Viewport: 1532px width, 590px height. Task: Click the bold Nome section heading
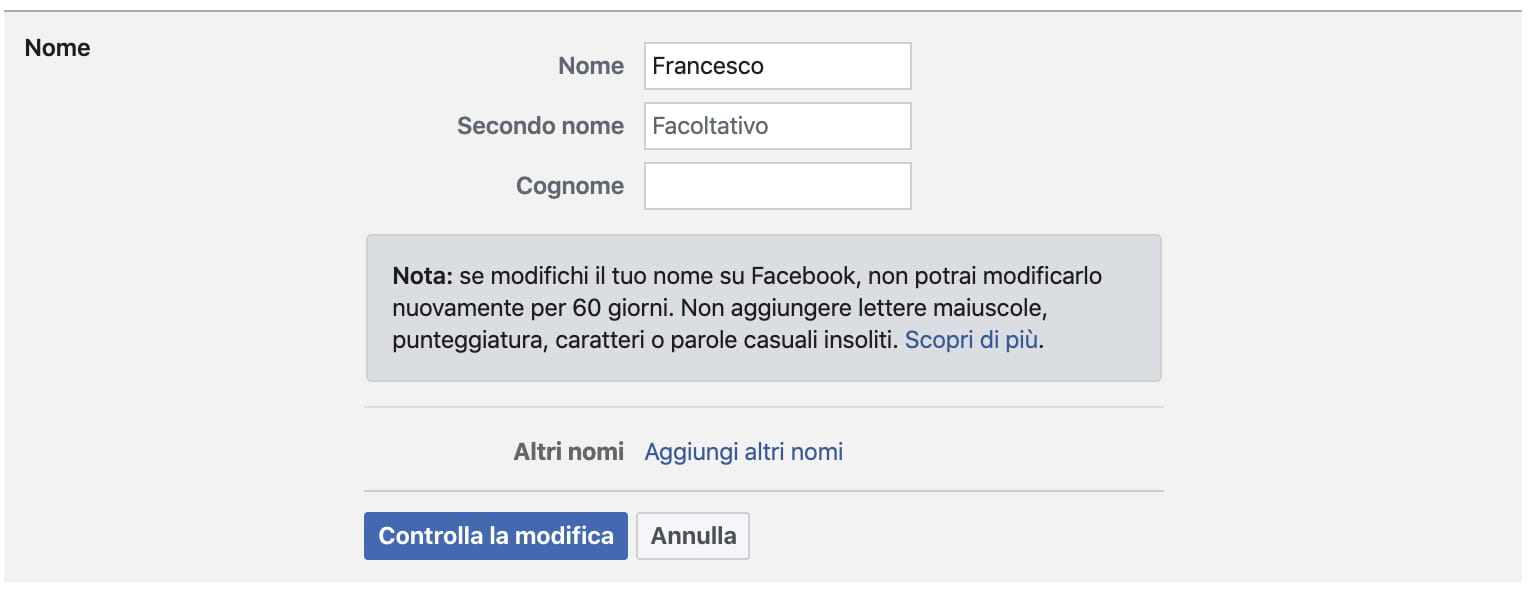(57, 48)
